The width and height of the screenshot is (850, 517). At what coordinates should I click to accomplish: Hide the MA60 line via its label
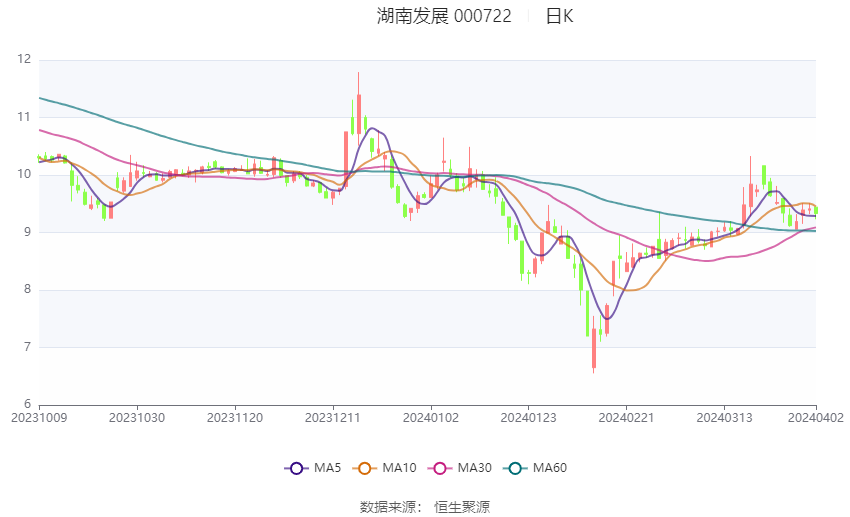(x=550, y=468)
